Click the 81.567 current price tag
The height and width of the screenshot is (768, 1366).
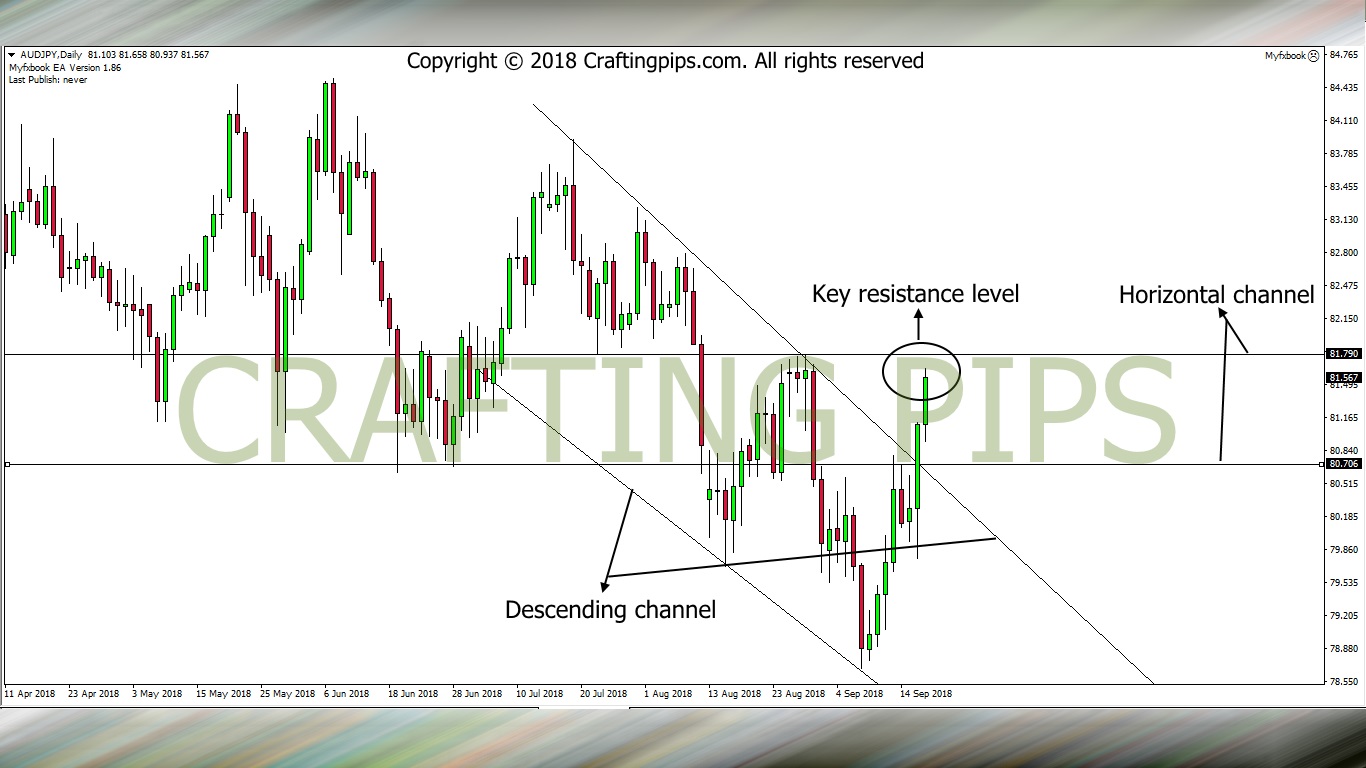(1343, 377)
